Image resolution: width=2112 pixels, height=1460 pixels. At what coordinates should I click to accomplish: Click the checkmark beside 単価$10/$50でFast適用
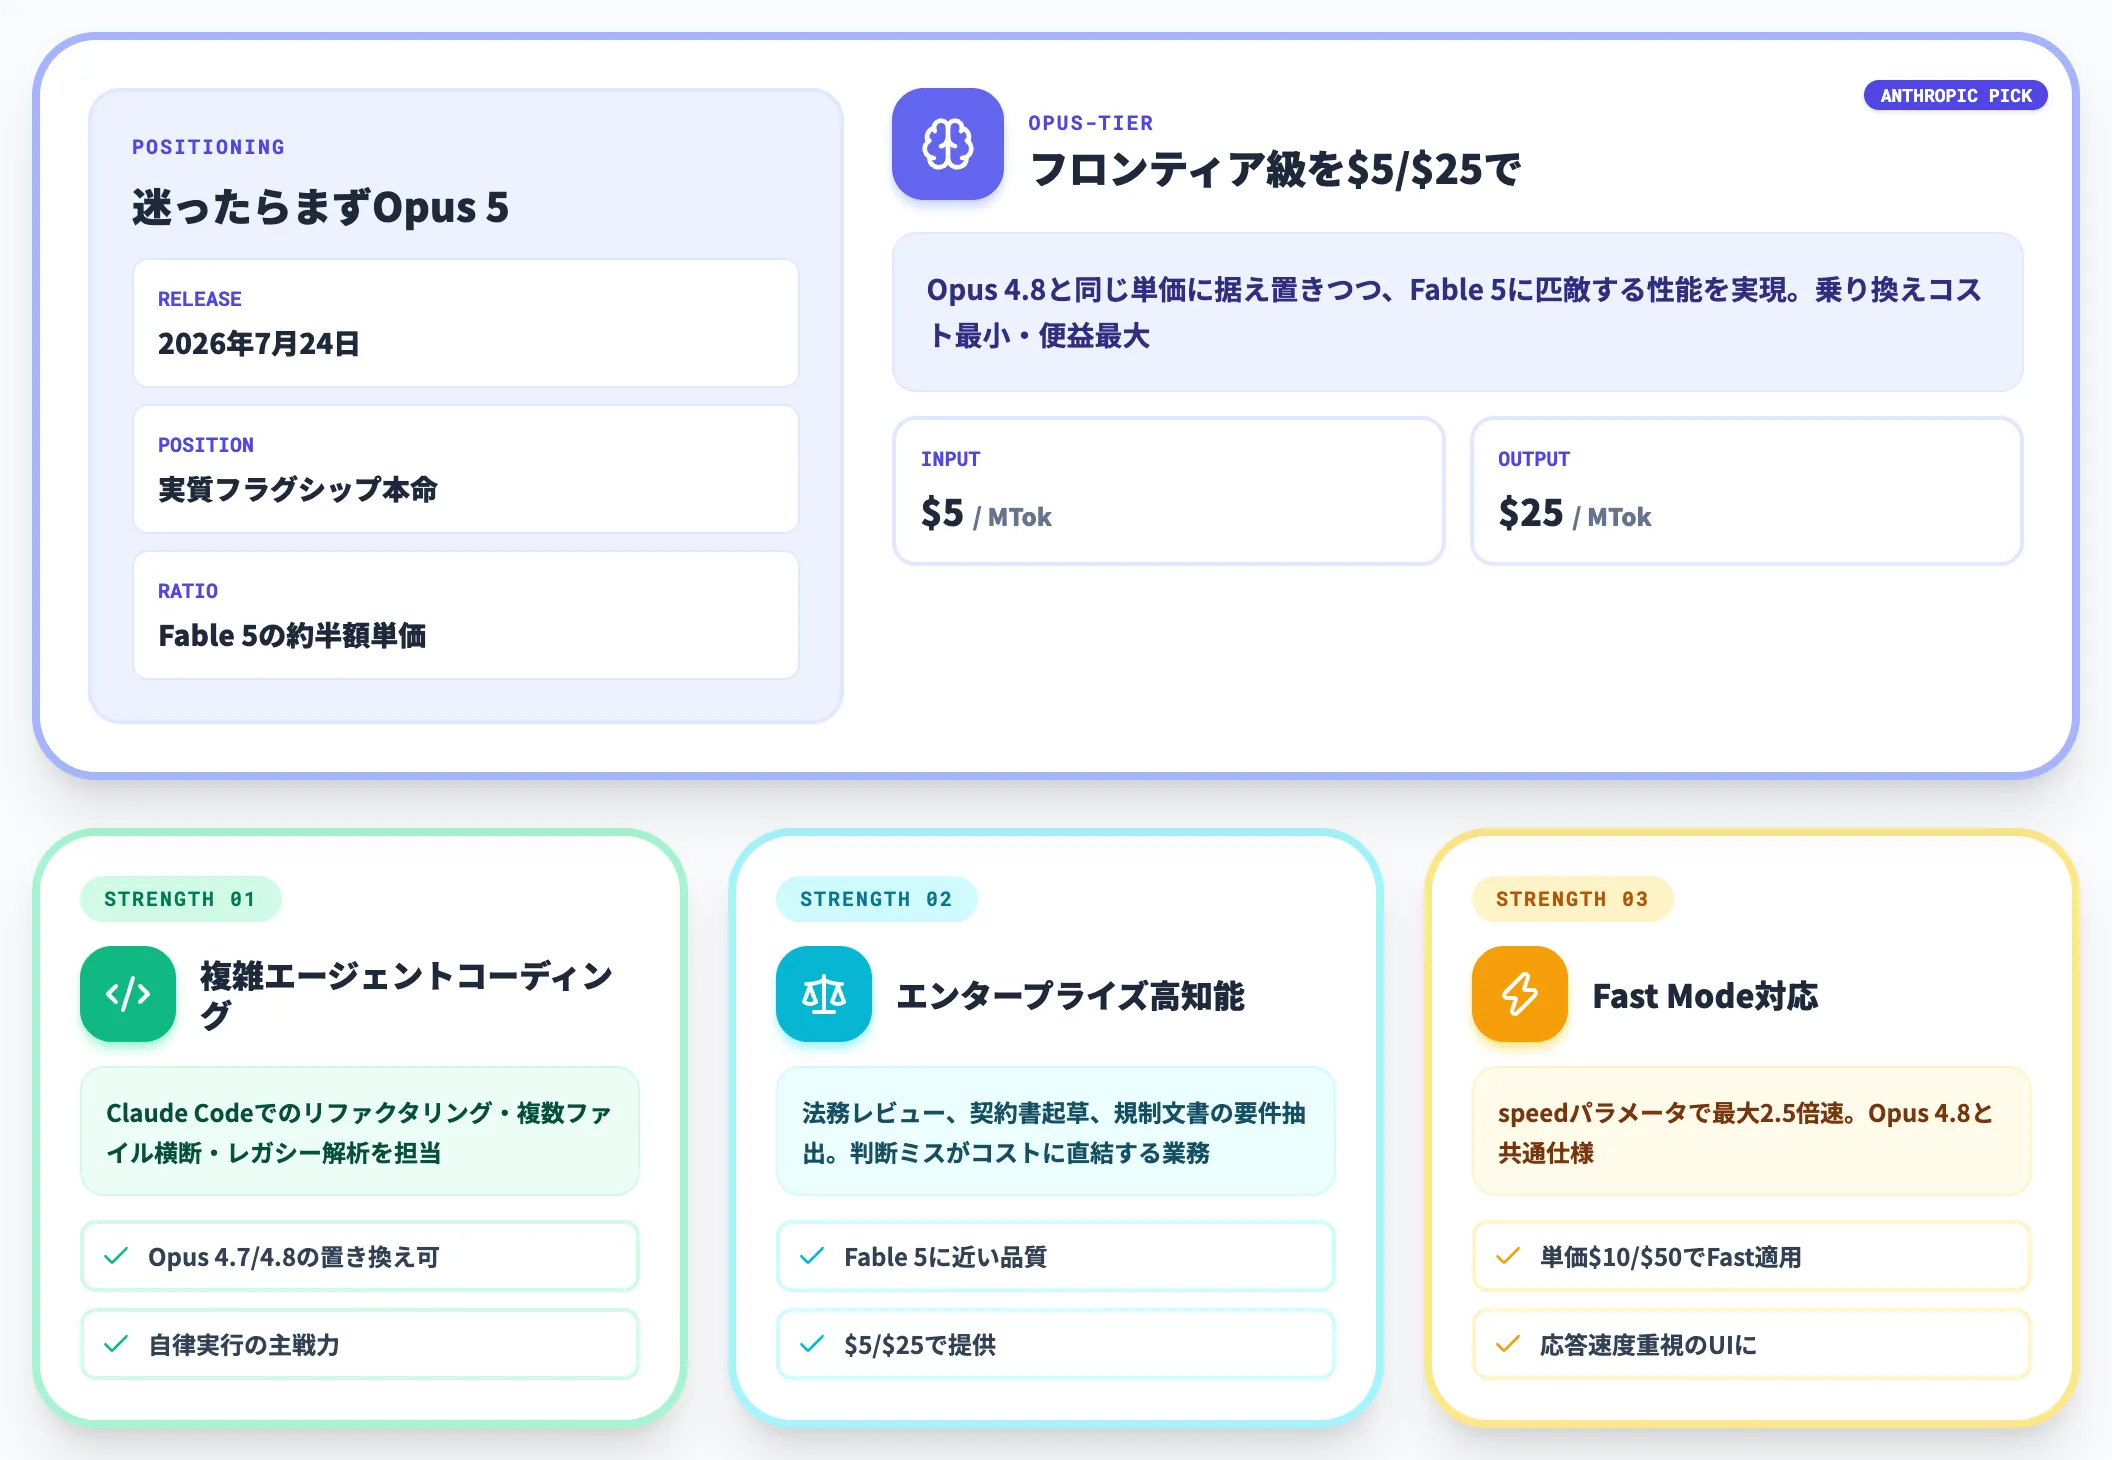pyautogui.click(x=1508, y=1256)
